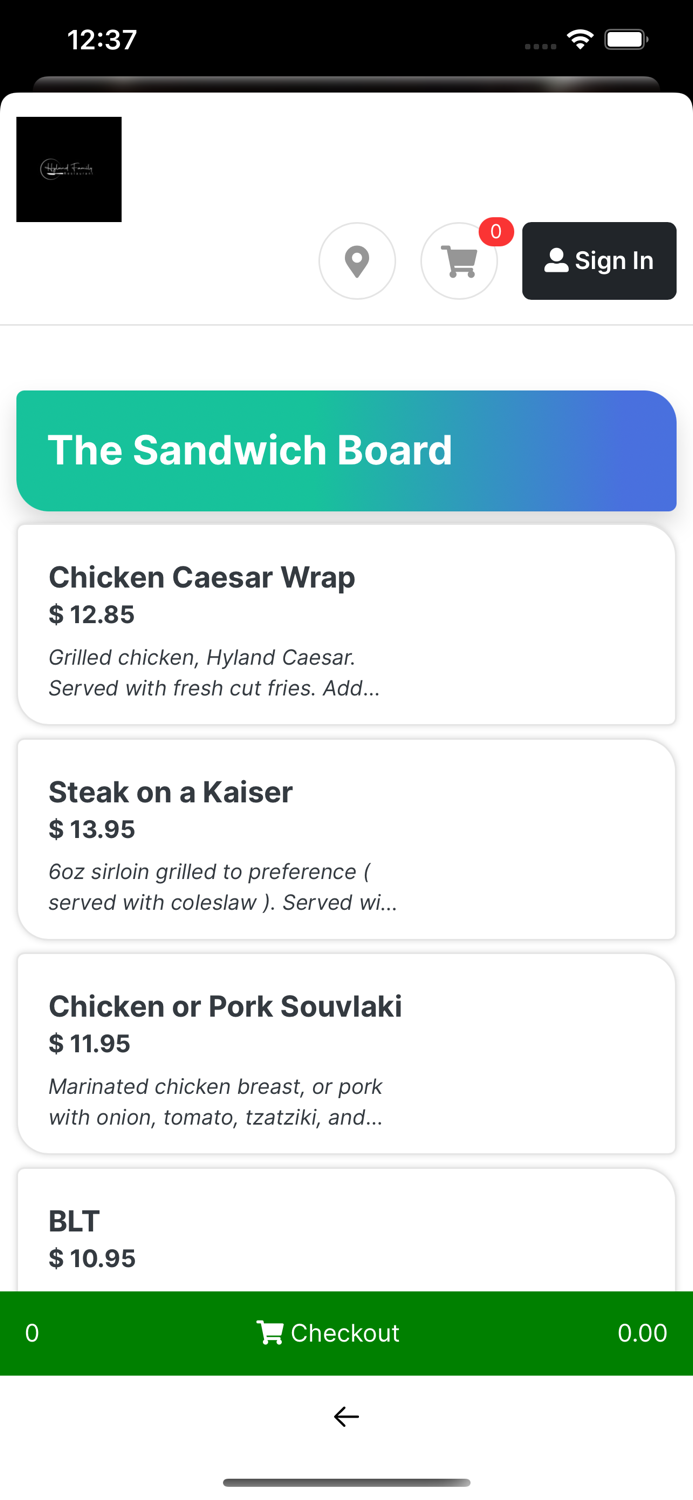Open the BLT menu item
The height and width of the screenshot is (1500, 693).
[x=75, y=1221]
